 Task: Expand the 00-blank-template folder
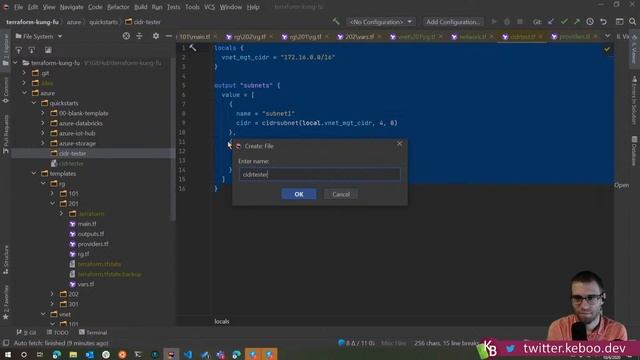[x=43, y=113]
